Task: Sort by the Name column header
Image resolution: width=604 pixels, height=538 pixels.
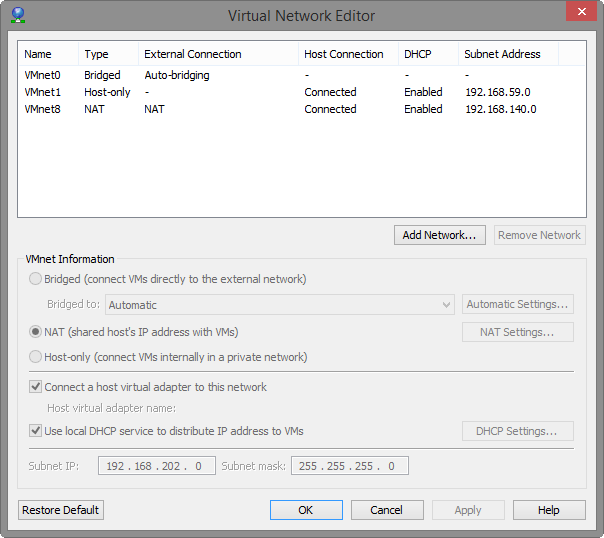Action: (x=49, y=54)
